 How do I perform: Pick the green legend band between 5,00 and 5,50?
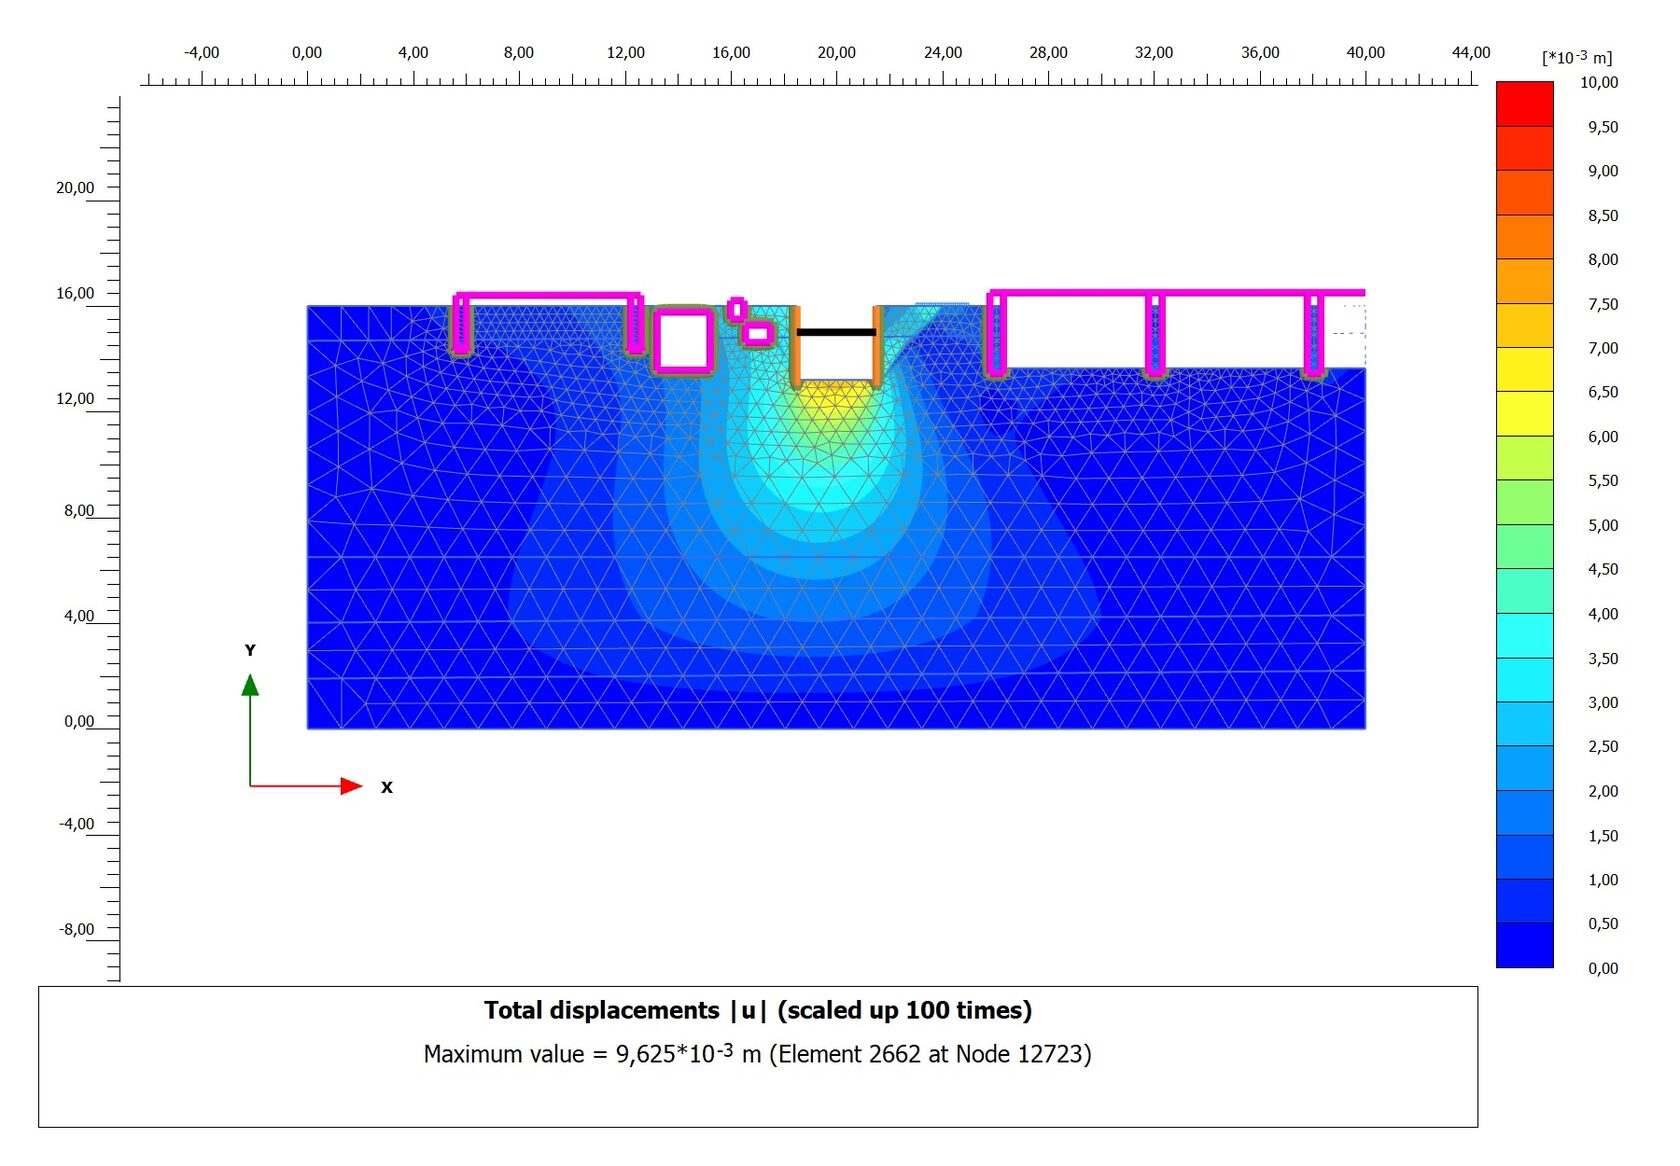1524,502
